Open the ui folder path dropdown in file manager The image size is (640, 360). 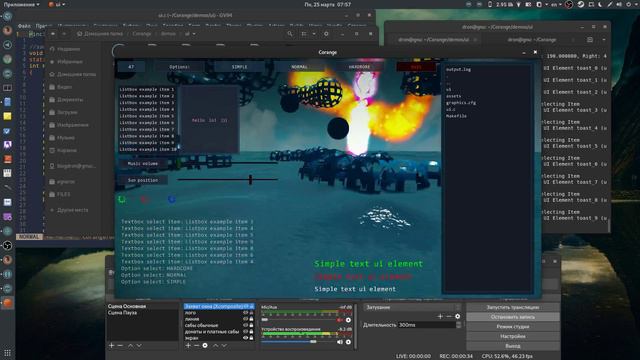[x=190, y=34]
